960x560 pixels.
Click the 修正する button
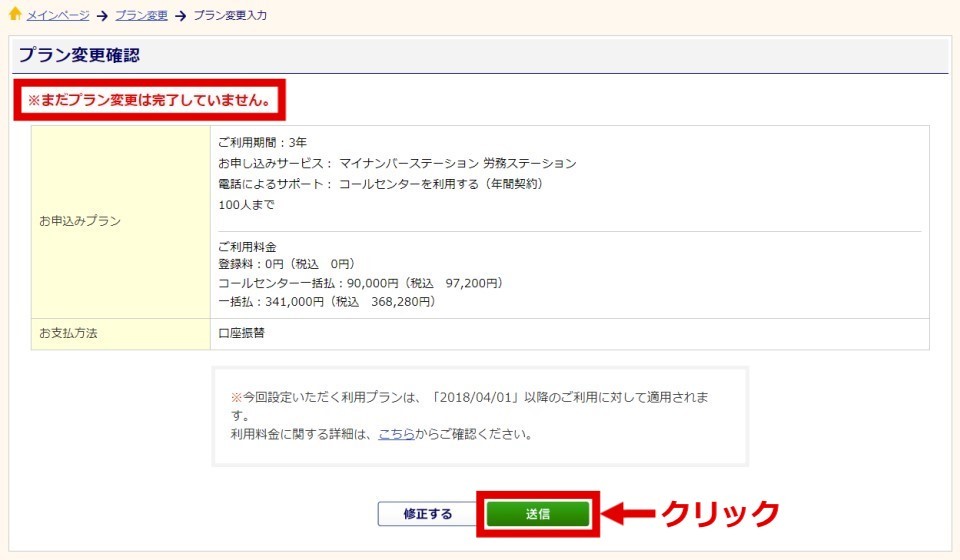(x=427, y=514)
